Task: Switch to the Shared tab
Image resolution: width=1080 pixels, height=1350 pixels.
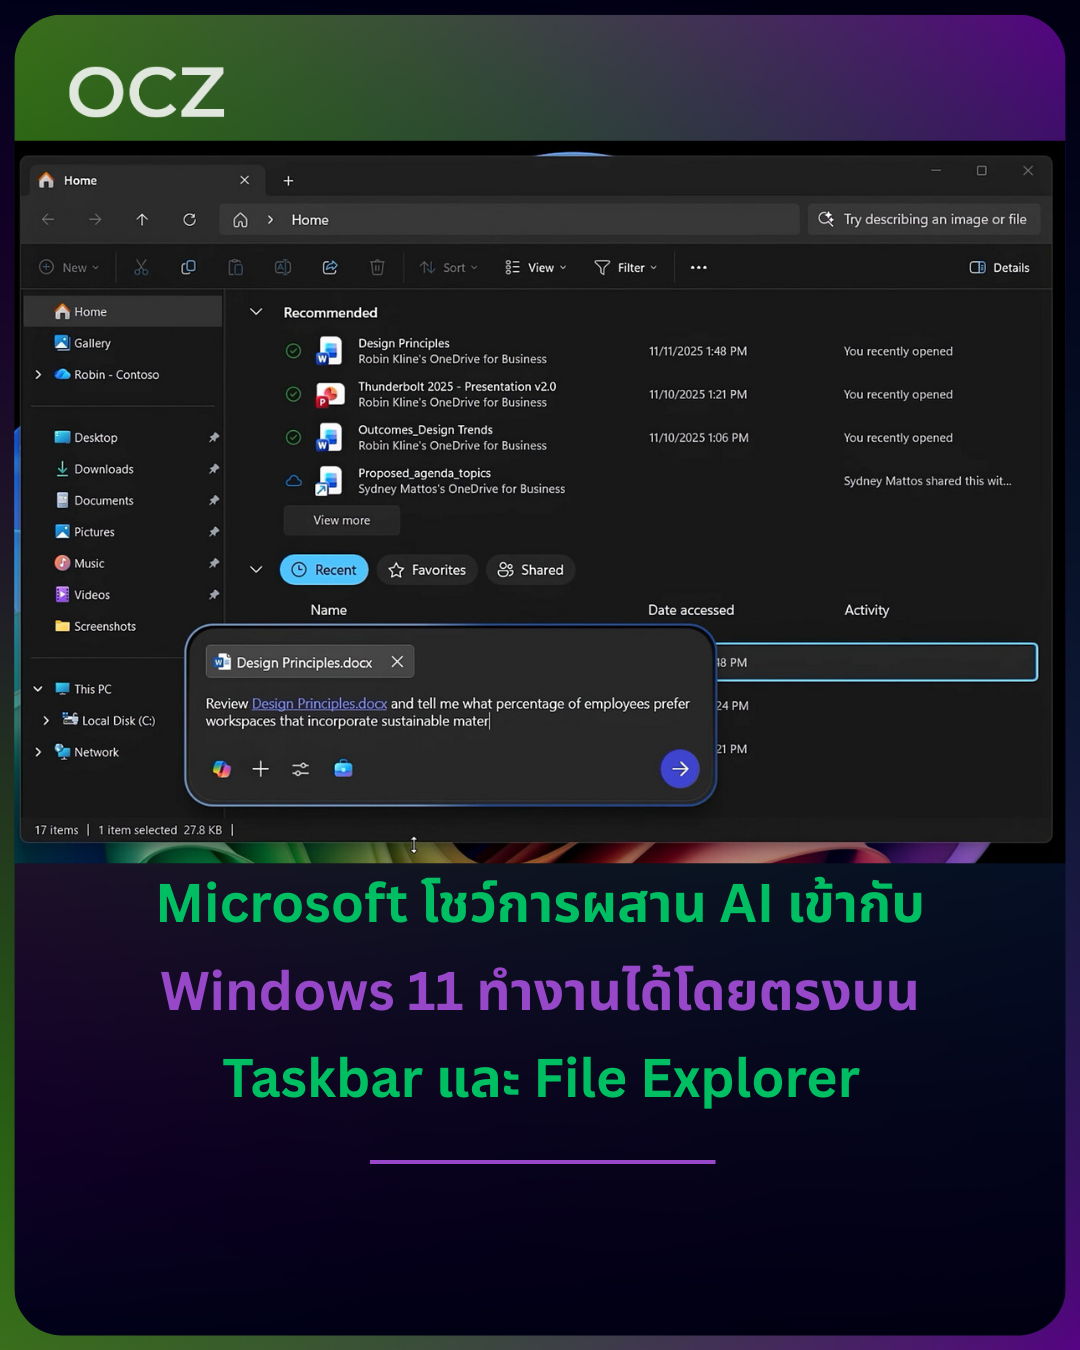Action: click(531, 570)
